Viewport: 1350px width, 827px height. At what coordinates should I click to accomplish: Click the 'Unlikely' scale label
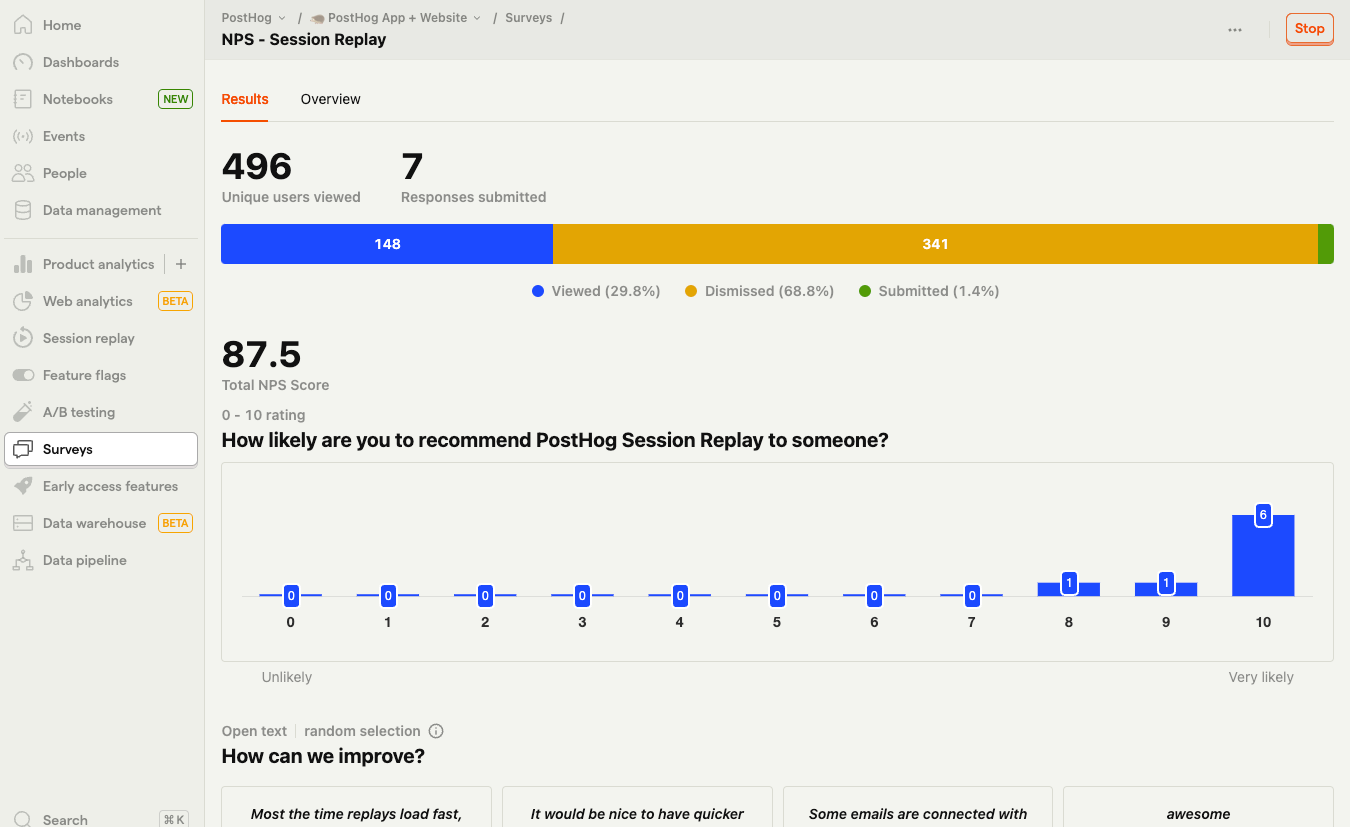tap(287, 677)
